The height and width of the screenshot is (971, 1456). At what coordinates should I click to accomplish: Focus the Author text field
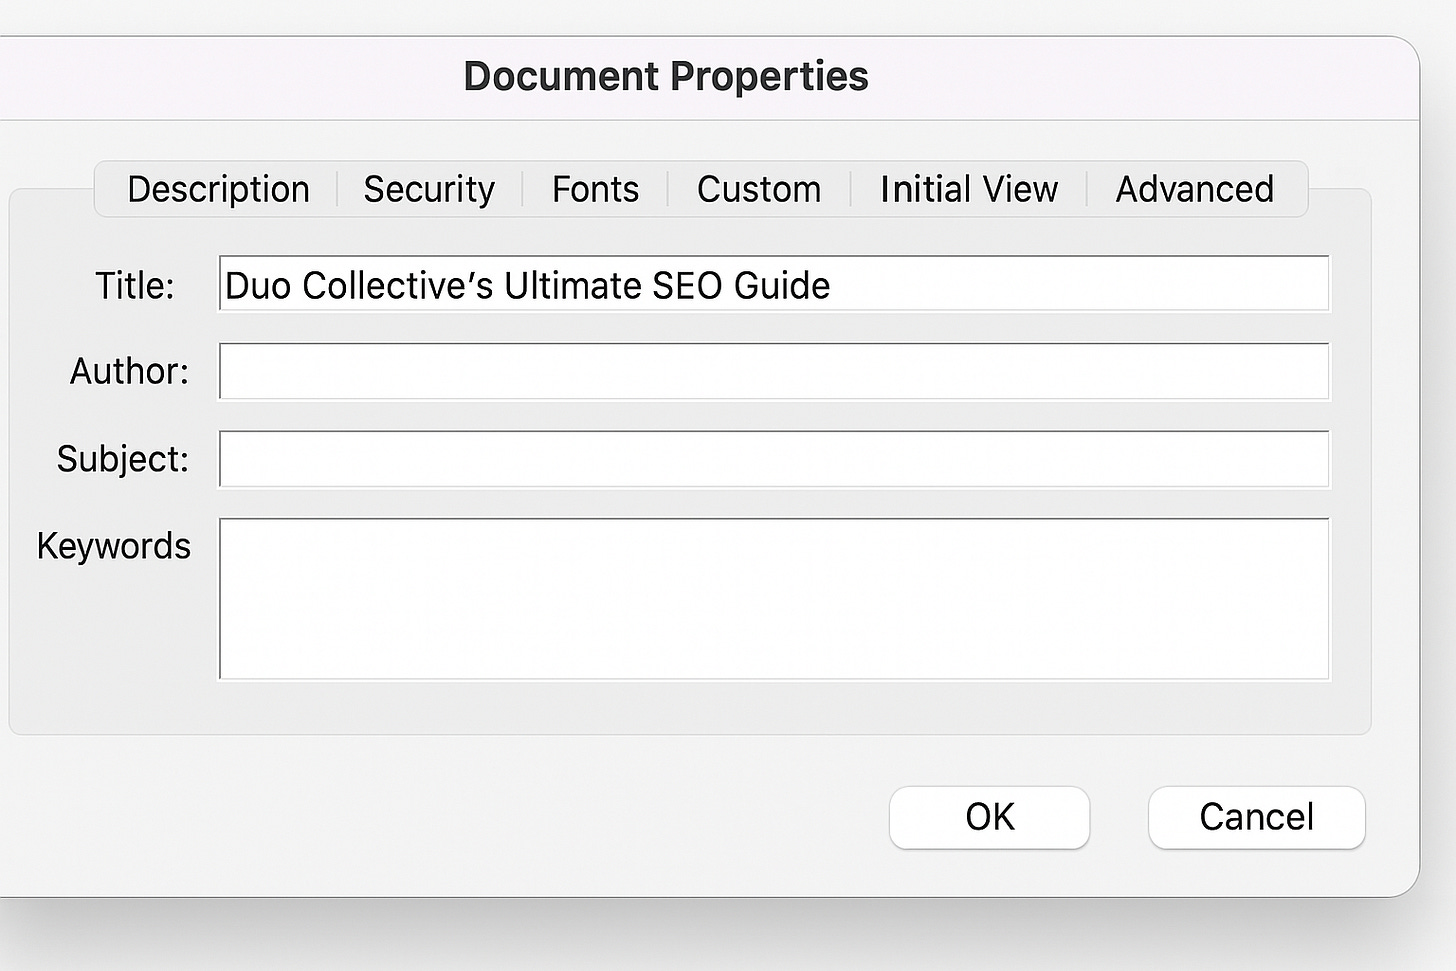pyautogui.click(x=774, y=371)
